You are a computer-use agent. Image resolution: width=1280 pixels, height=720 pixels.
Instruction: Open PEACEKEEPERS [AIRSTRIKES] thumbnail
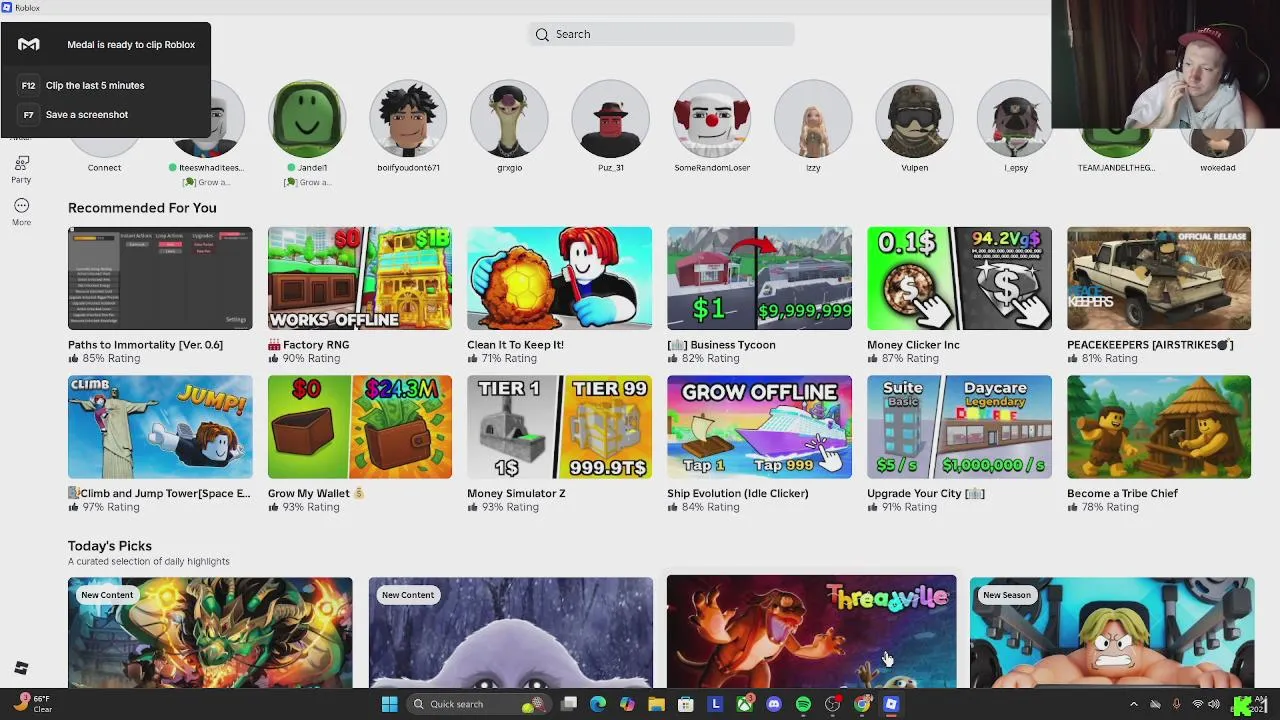(1159, 278)
